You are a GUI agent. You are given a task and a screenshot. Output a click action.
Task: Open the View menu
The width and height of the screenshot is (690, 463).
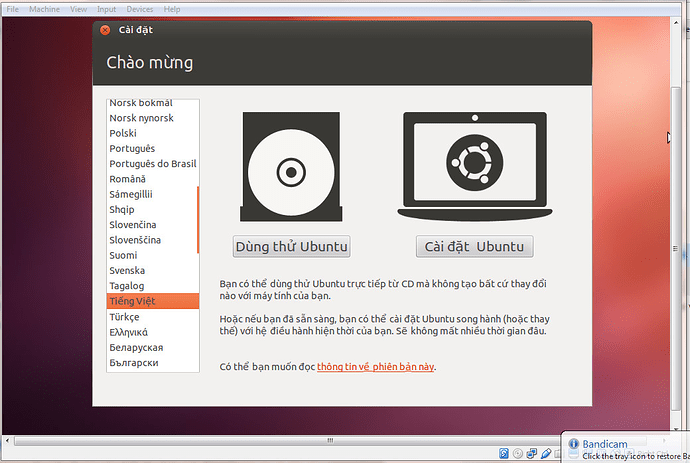[78, 9]
